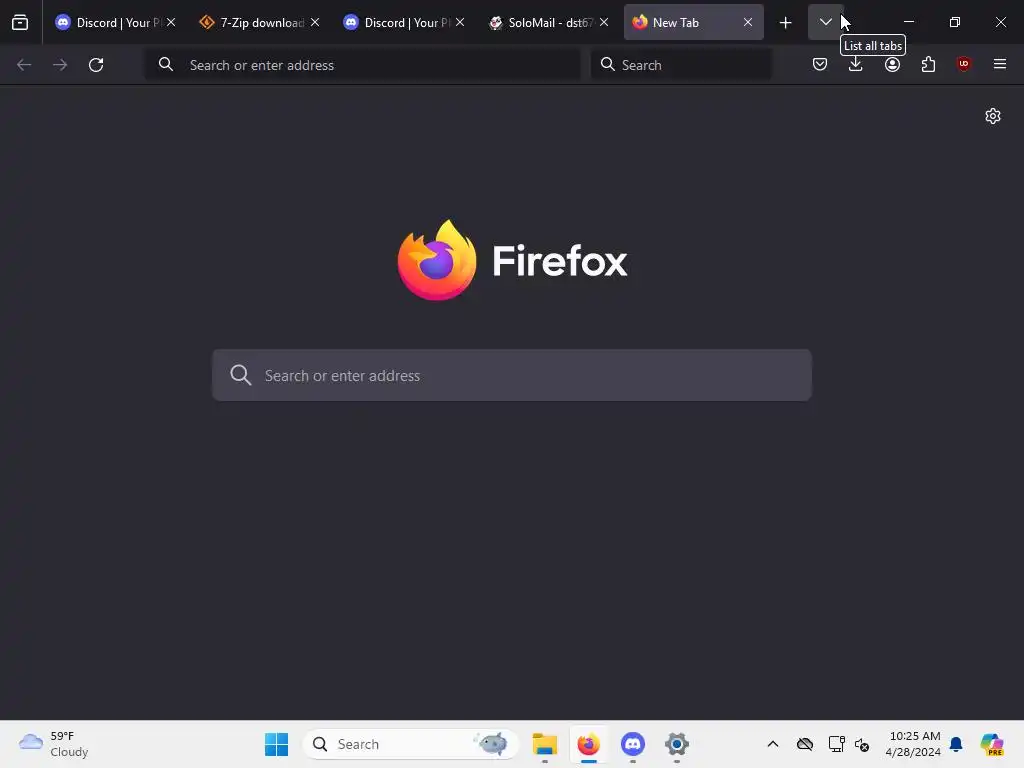Open weather widget showing 59°F Cloudy
Image resolution: width=1024 pixels, height=768 pixels.
pos(54,744)
